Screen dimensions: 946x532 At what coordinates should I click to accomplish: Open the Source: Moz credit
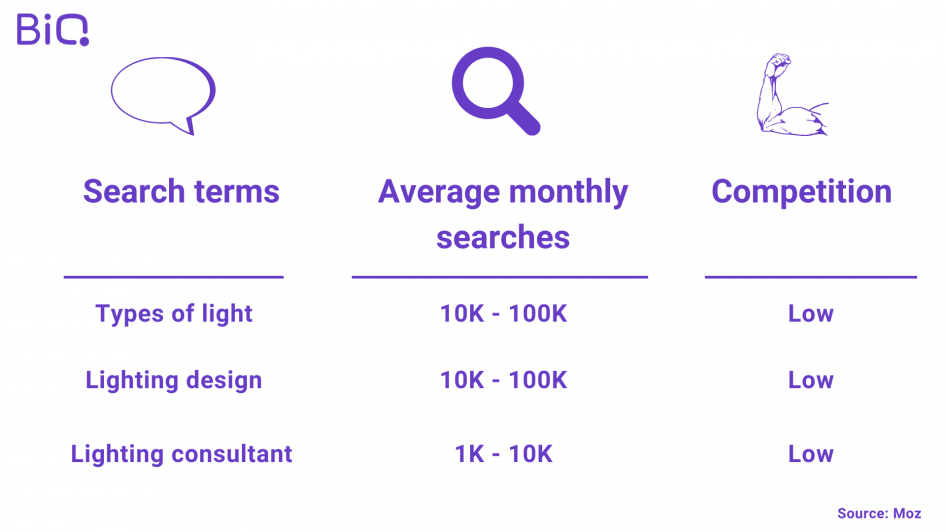[x=879, y=513]
